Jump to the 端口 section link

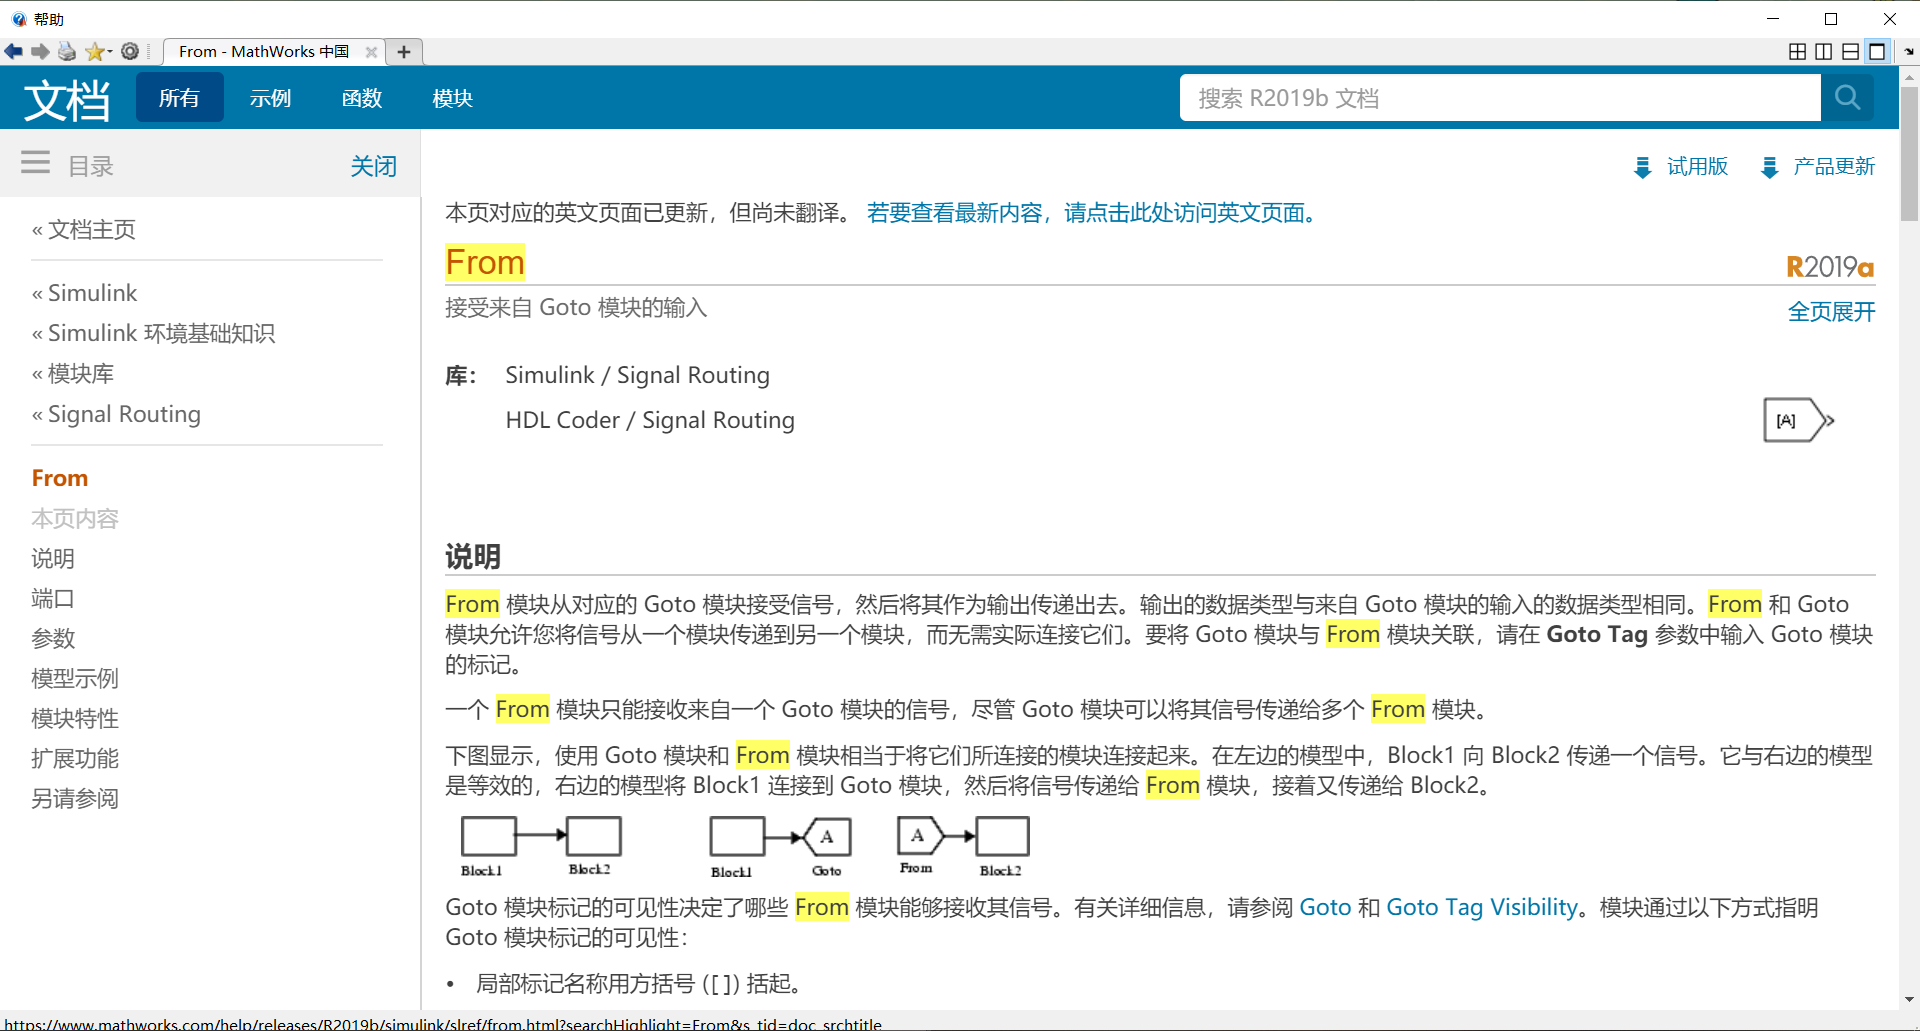[53, 599]
